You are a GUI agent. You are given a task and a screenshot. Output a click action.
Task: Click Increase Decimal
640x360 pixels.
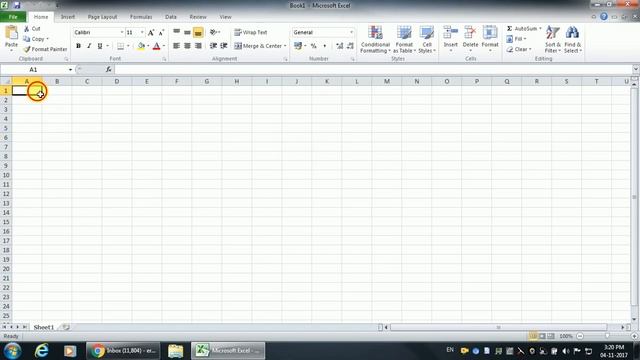tap(340, 46)
